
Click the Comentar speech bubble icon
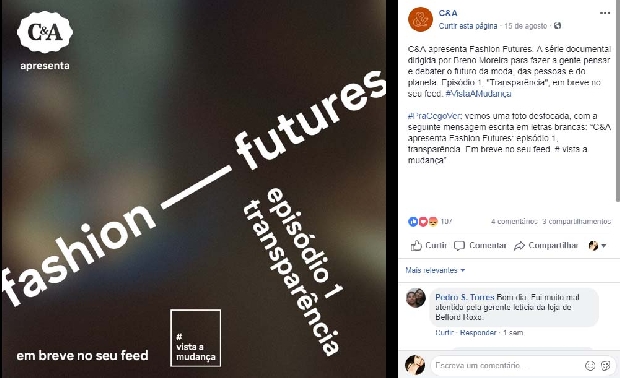point(459,246)
